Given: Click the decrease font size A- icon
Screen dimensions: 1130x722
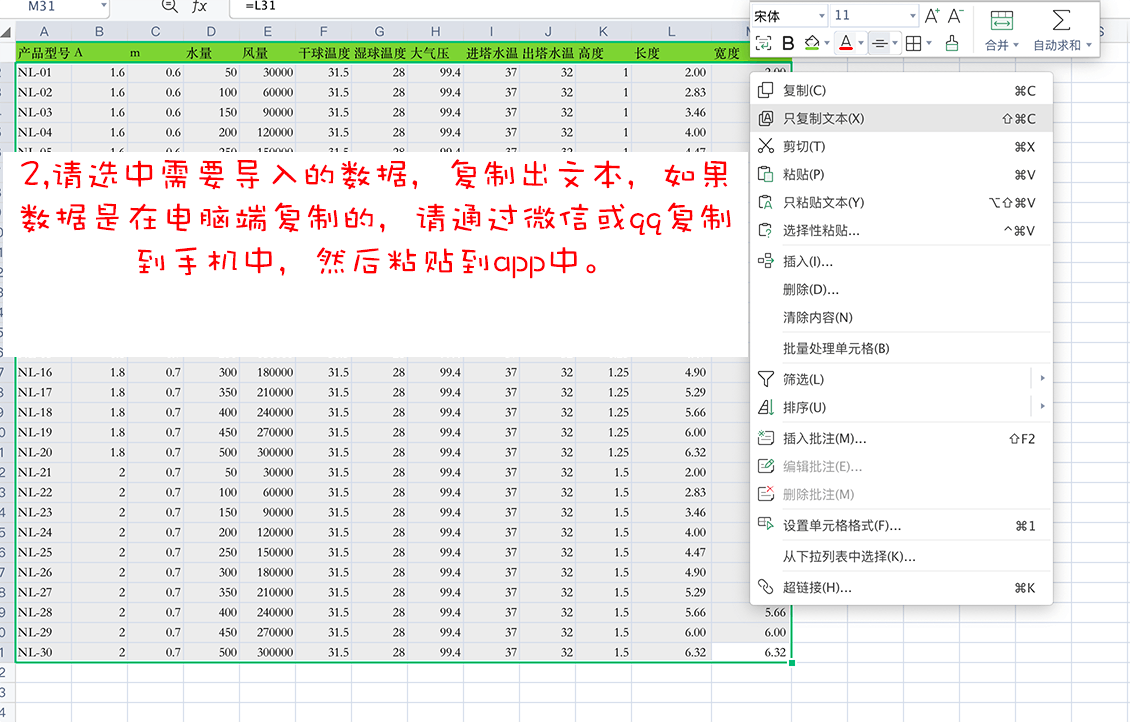Looking at the screenshot, I should 956,16.
